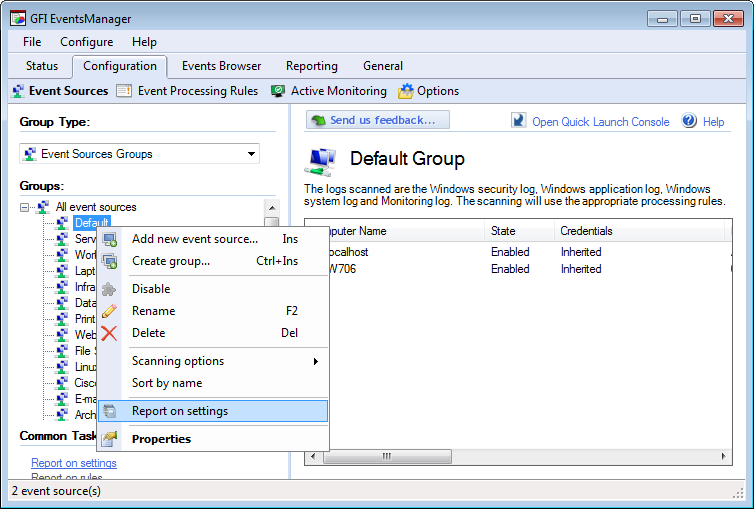Select the Default group tree item
This screenshot has height=509, width=754.
pos(91,223)
